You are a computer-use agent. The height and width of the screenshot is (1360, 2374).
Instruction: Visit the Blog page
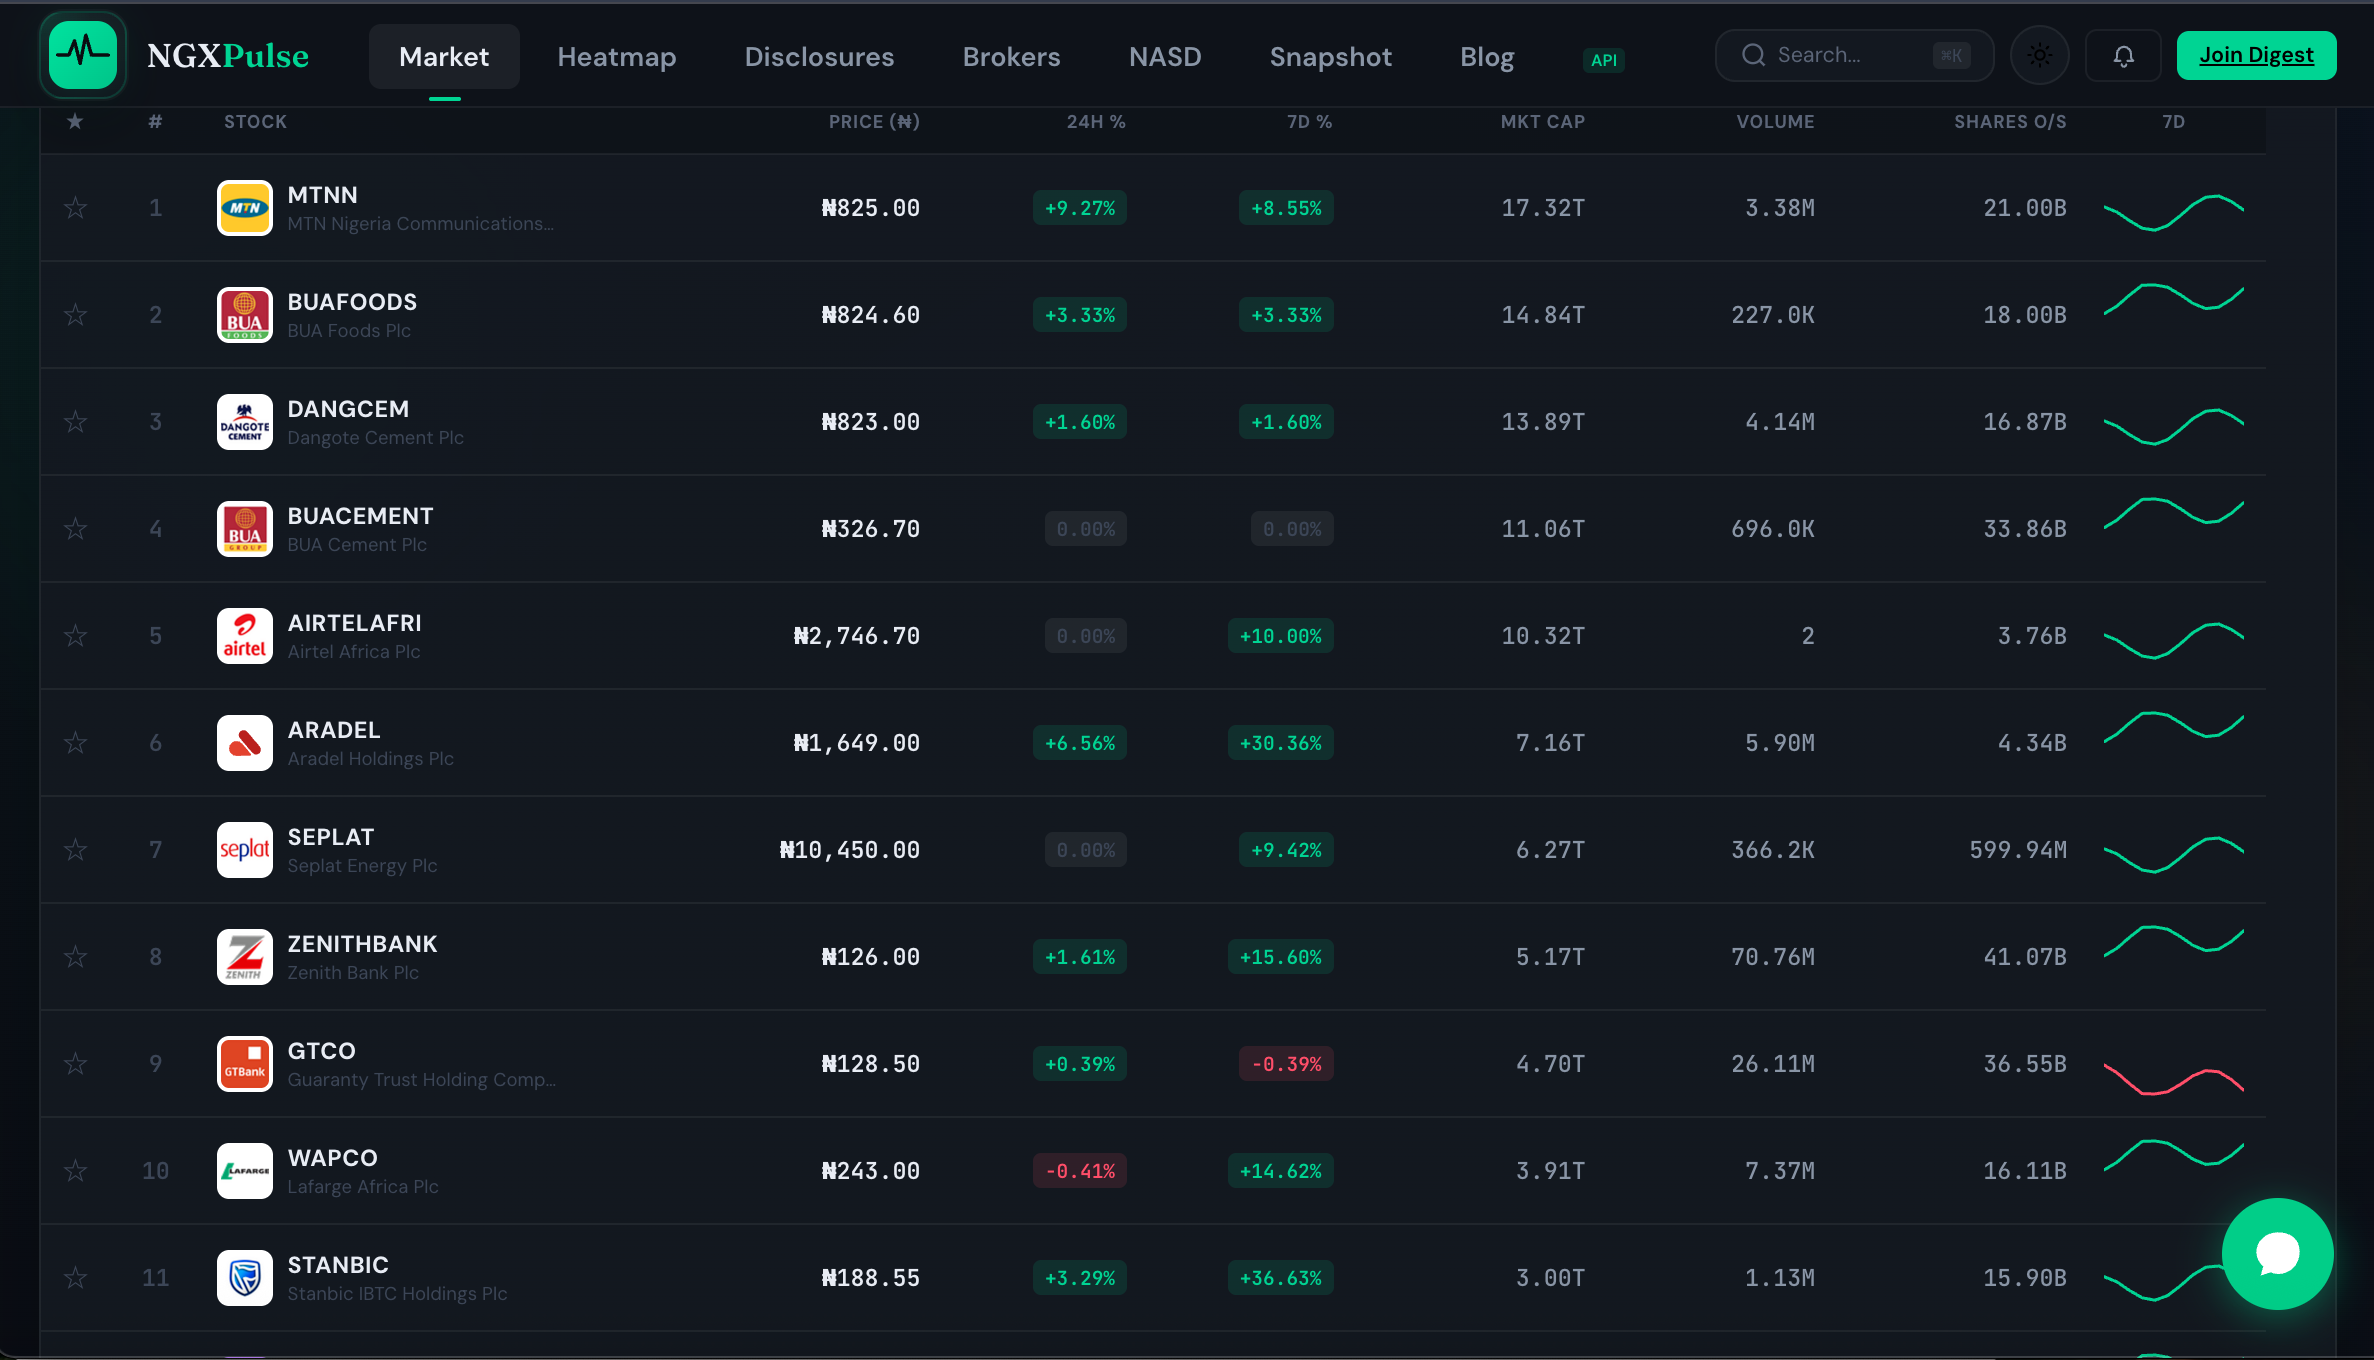(x=1487, y=57)
